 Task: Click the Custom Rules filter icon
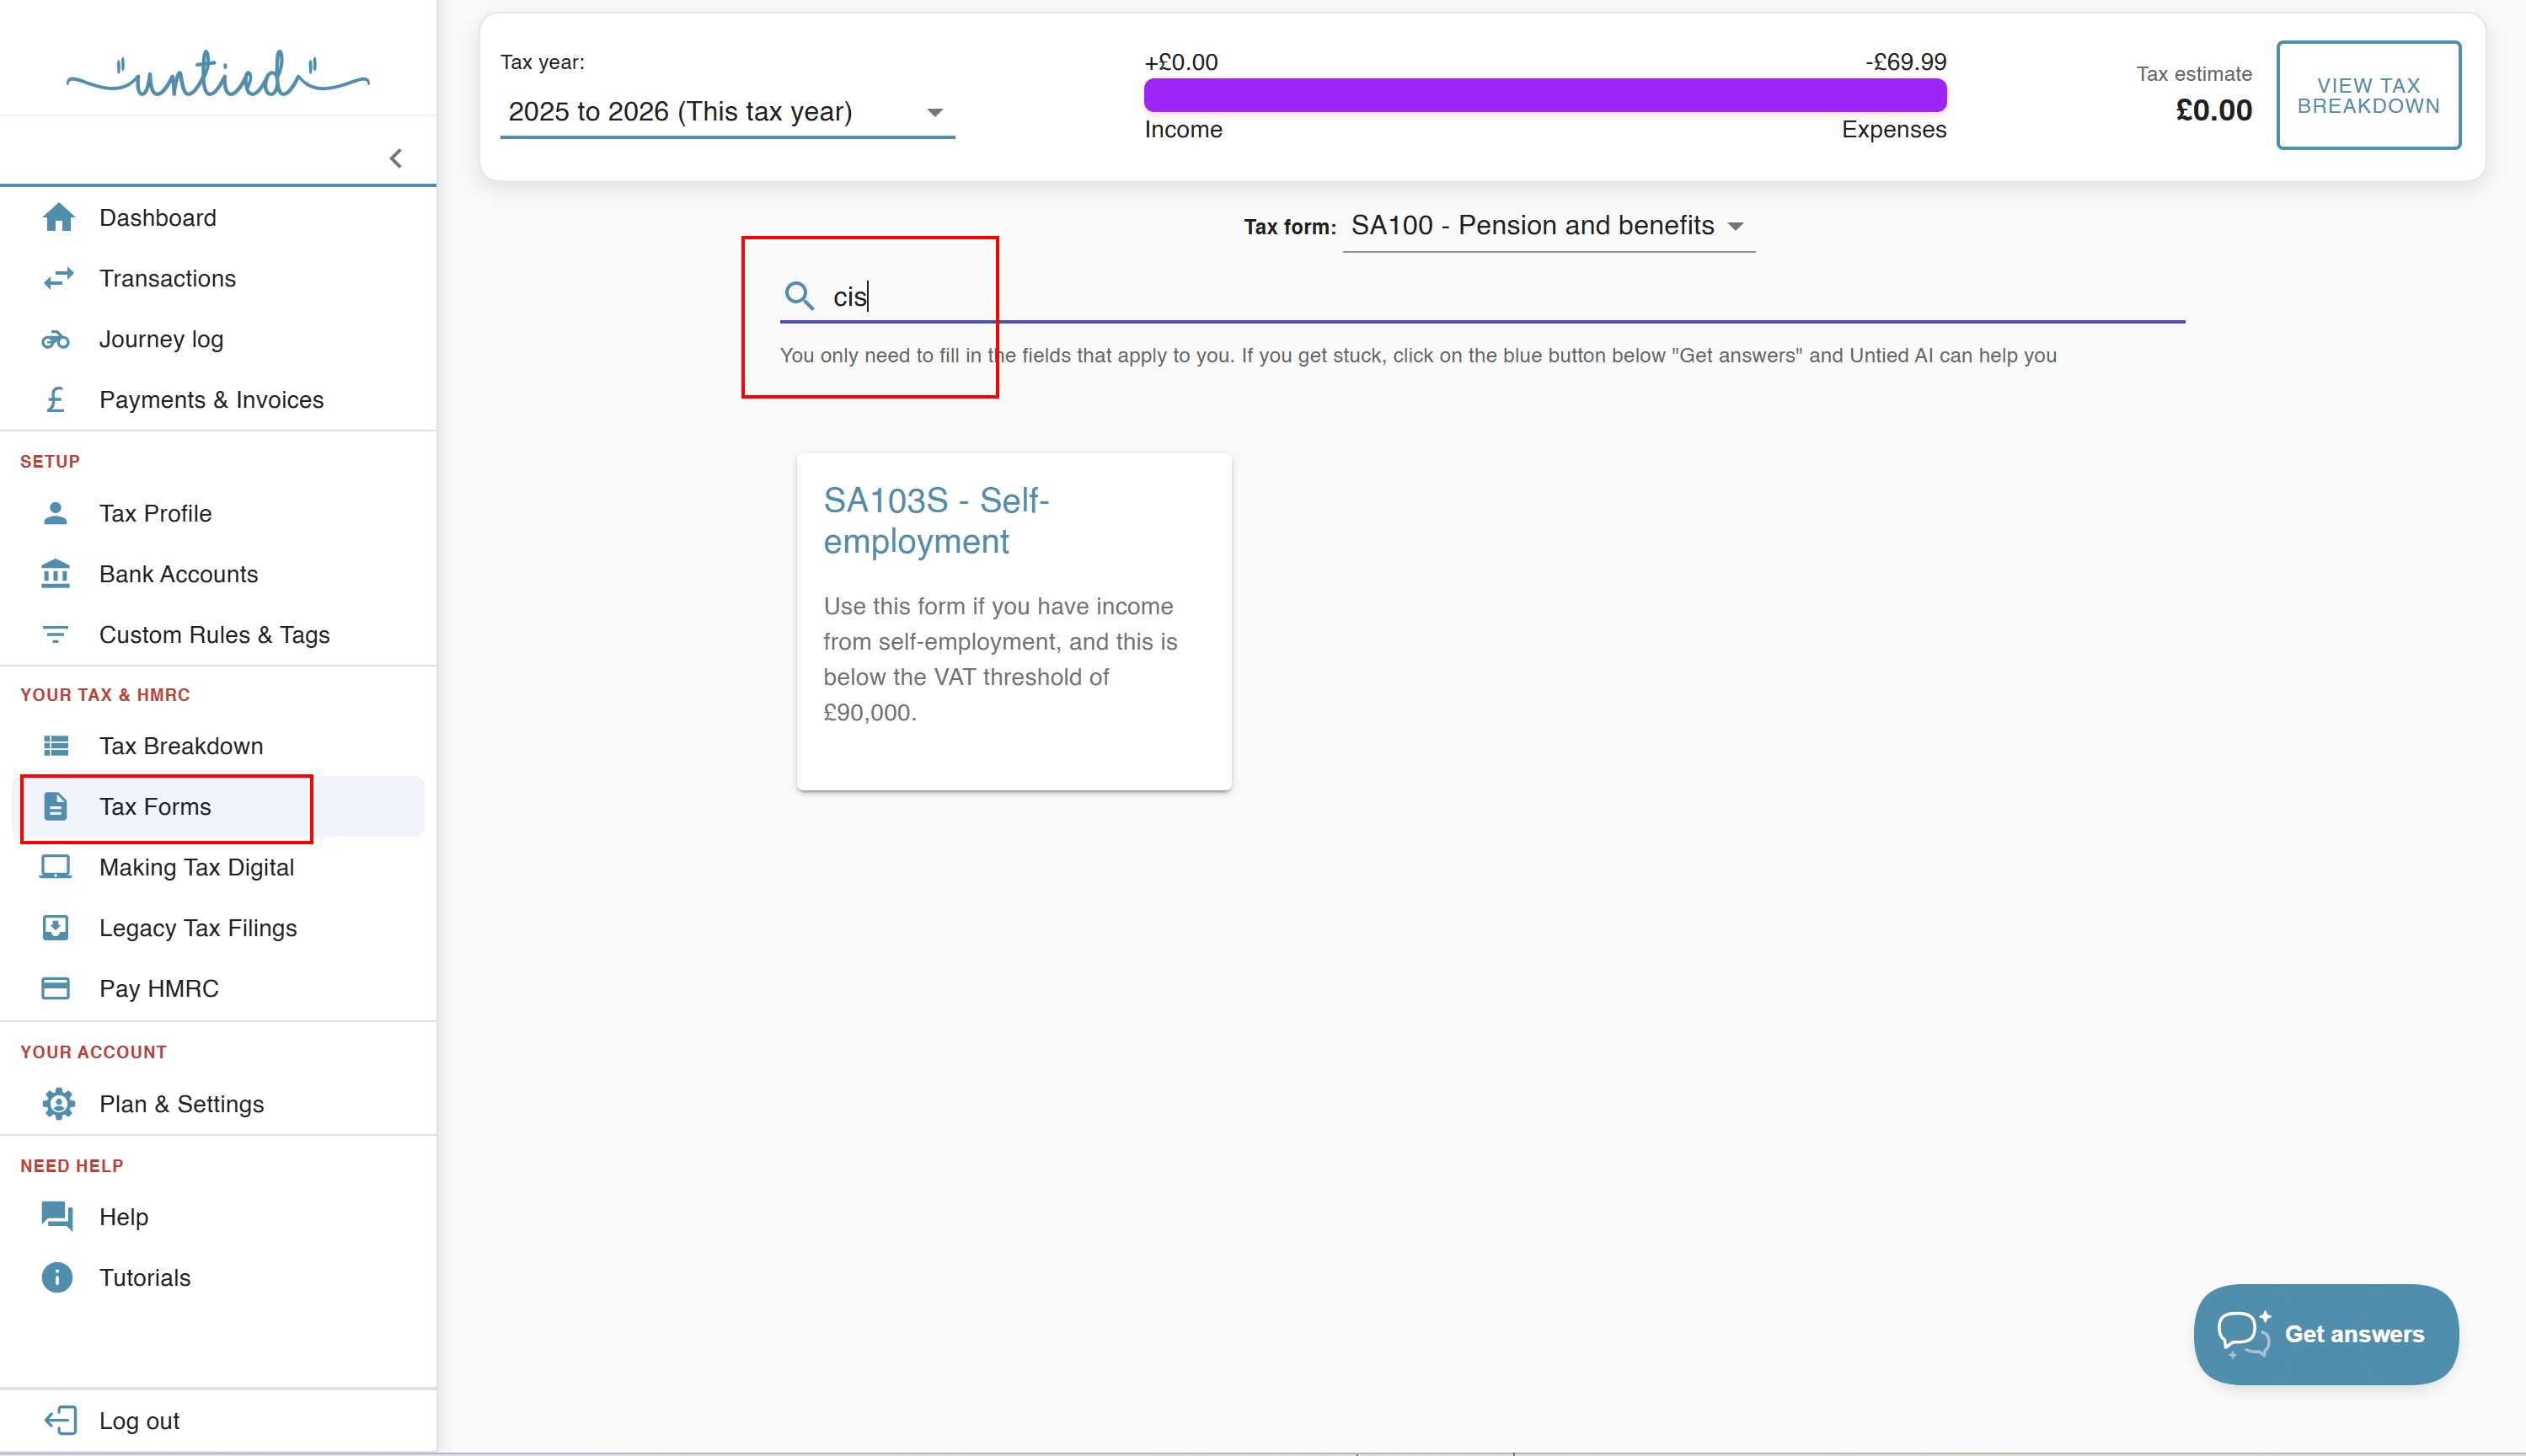point(56,635)
